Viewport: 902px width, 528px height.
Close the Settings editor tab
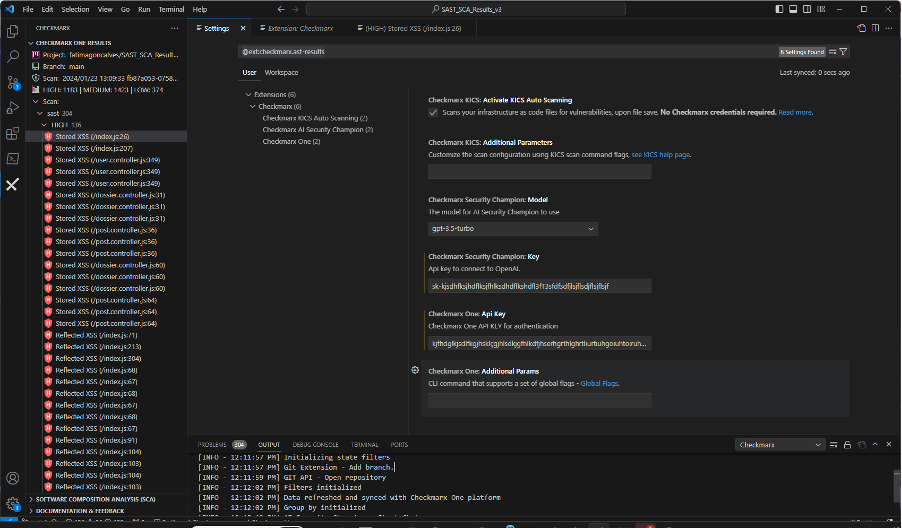coord(243,28)
